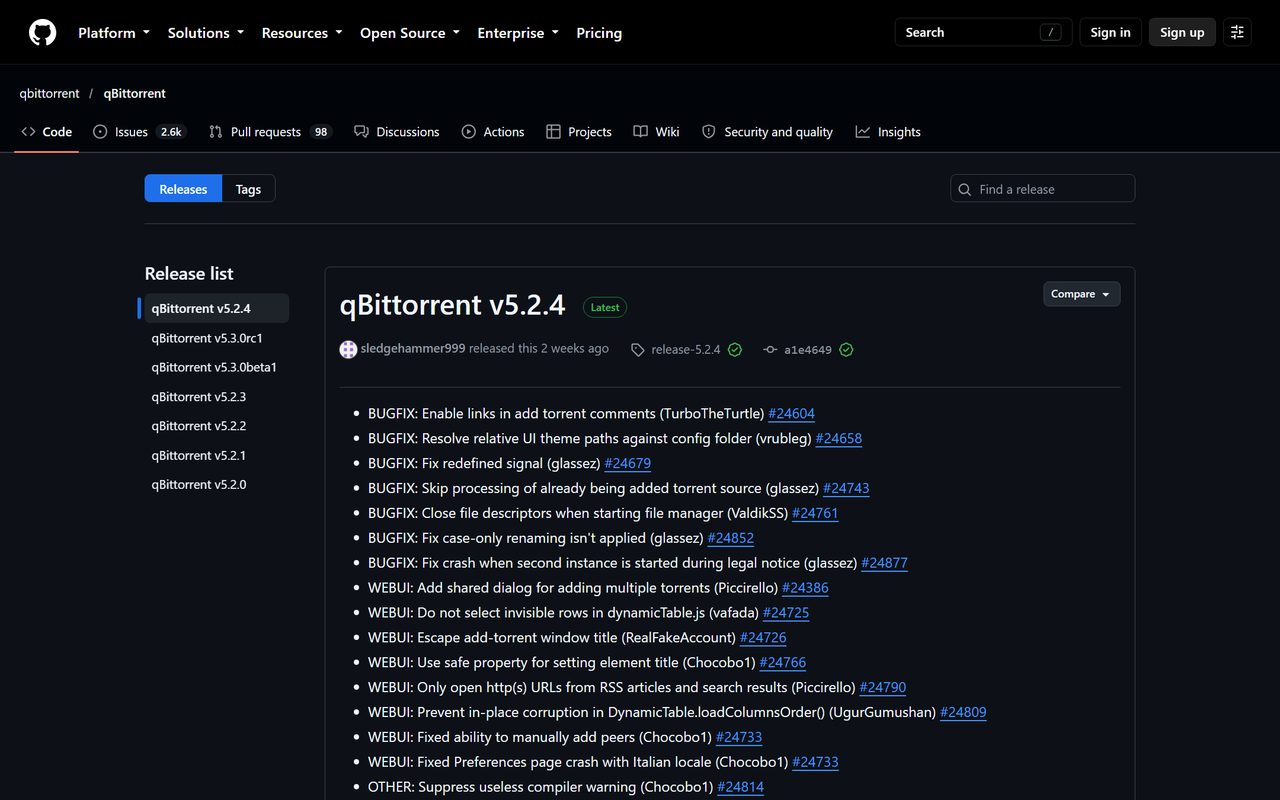Image resolution: width=1280 pixels, height=800 pixels.
Task: Select qBittorrent v5.2.0 in release list
Action: pos(216,484)
